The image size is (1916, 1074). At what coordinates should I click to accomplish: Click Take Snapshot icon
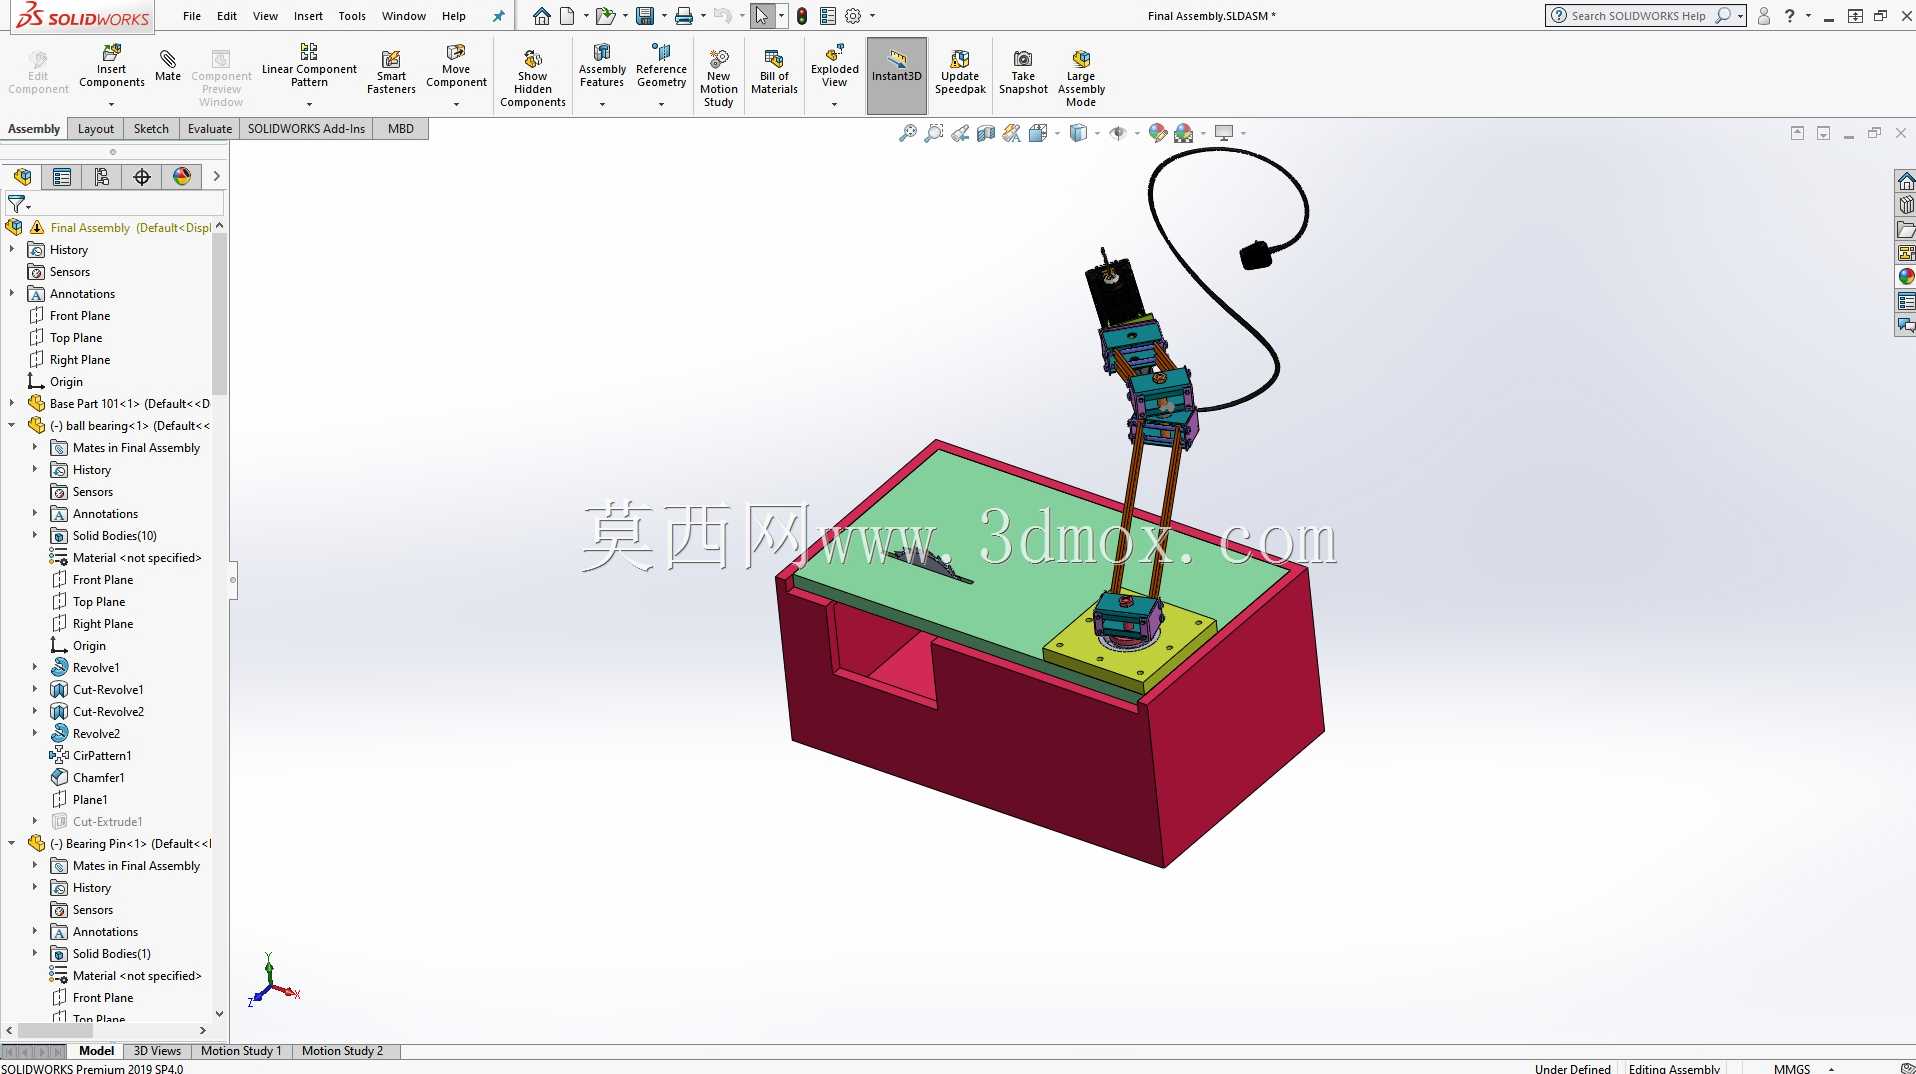pos(1023,72)
